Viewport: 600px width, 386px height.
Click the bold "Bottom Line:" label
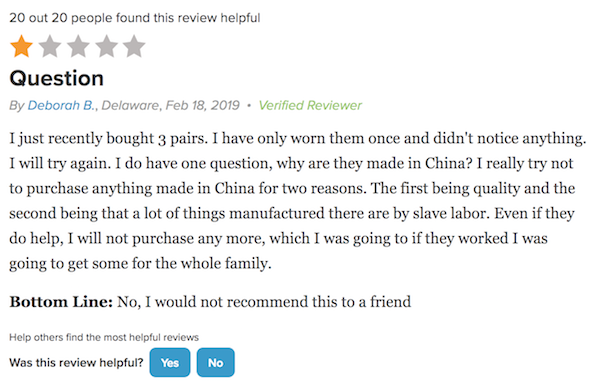click(61, 302)
